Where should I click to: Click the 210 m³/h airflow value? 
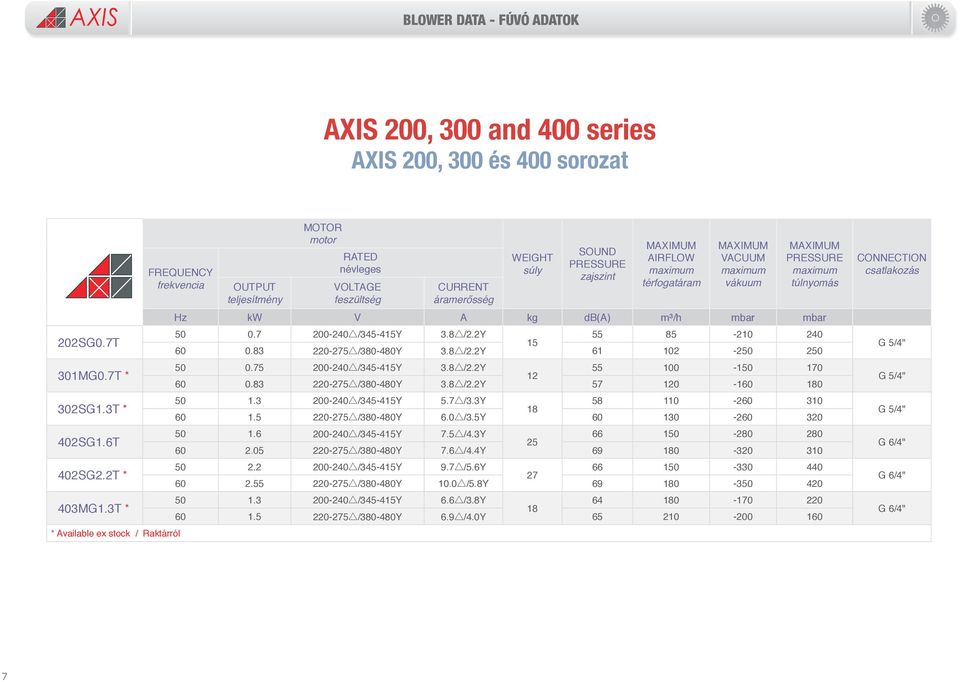[671, 516]
